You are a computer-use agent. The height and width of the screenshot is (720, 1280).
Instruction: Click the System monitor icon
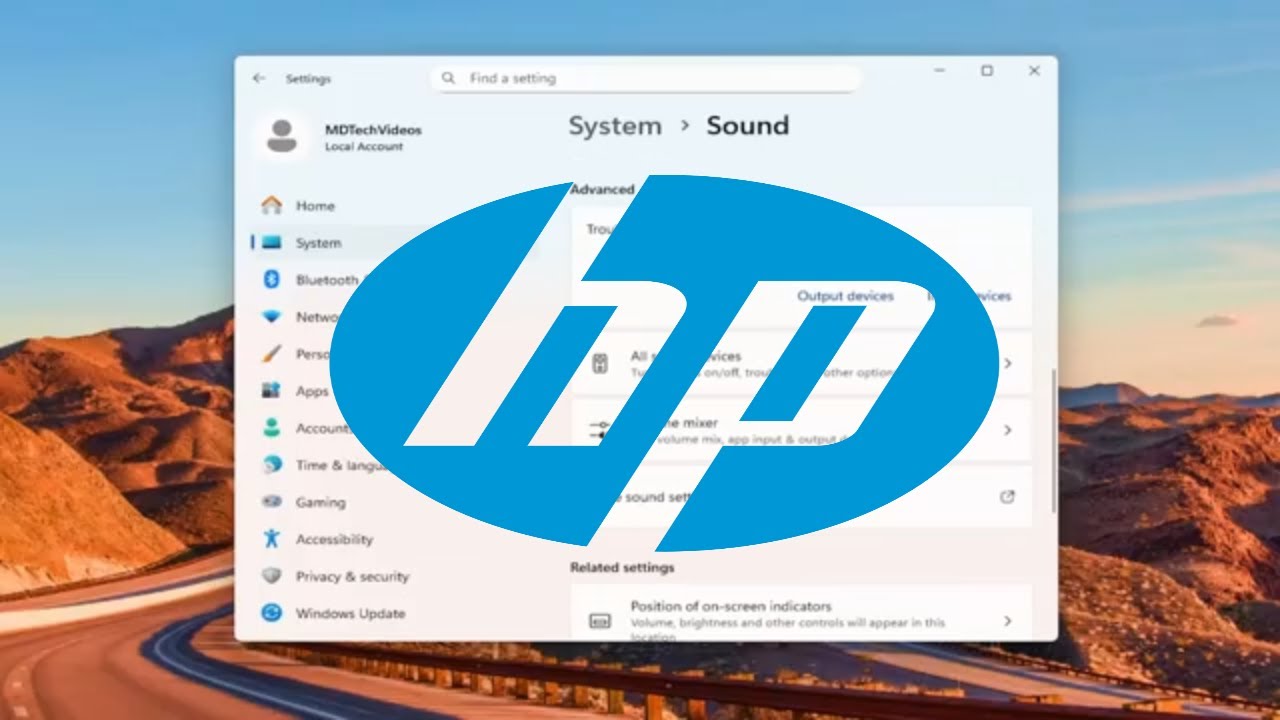click(x=271, y=243)
